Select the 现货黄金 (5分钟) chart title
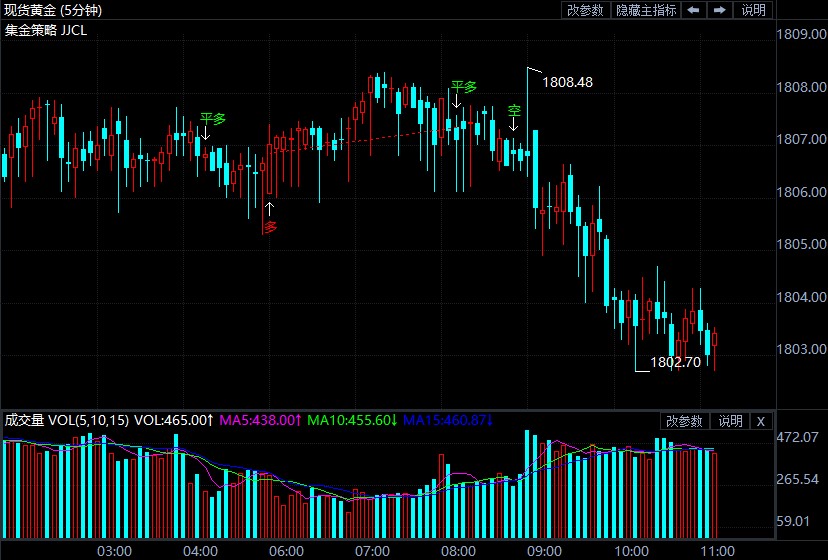 point(53,10)
